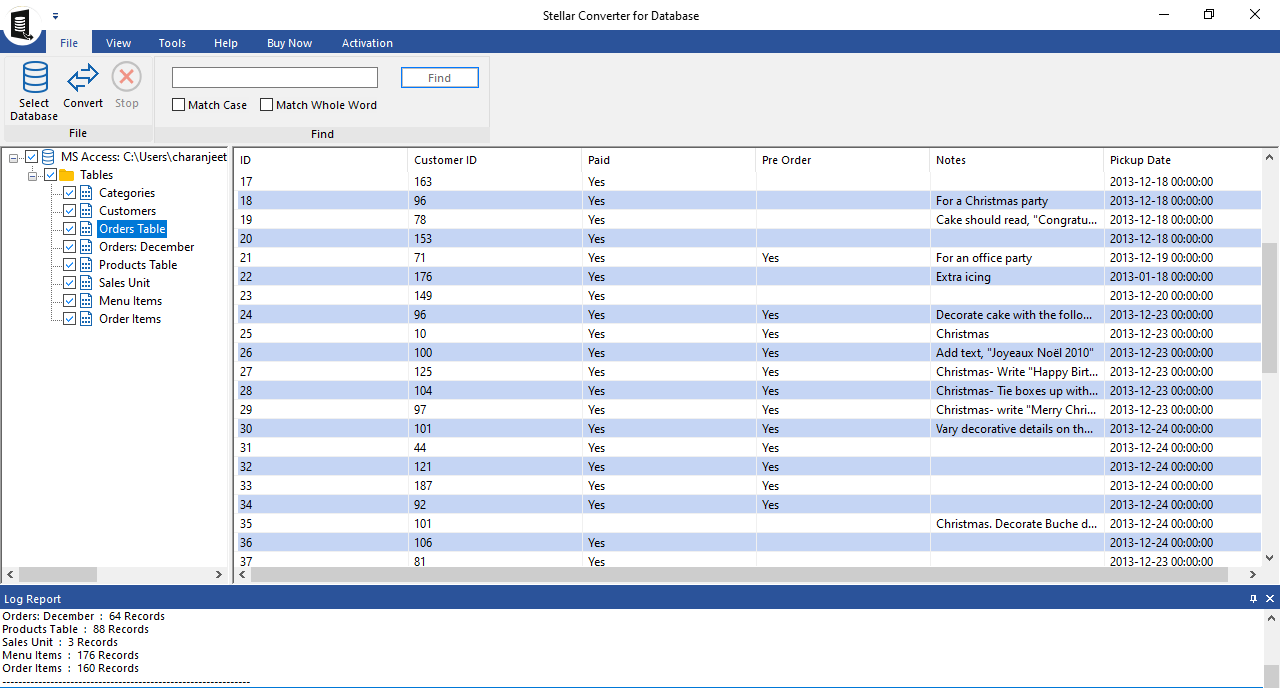Click the Select Database icon
The width and height of the screenshot is (1280, 688).
pos(35,78)
